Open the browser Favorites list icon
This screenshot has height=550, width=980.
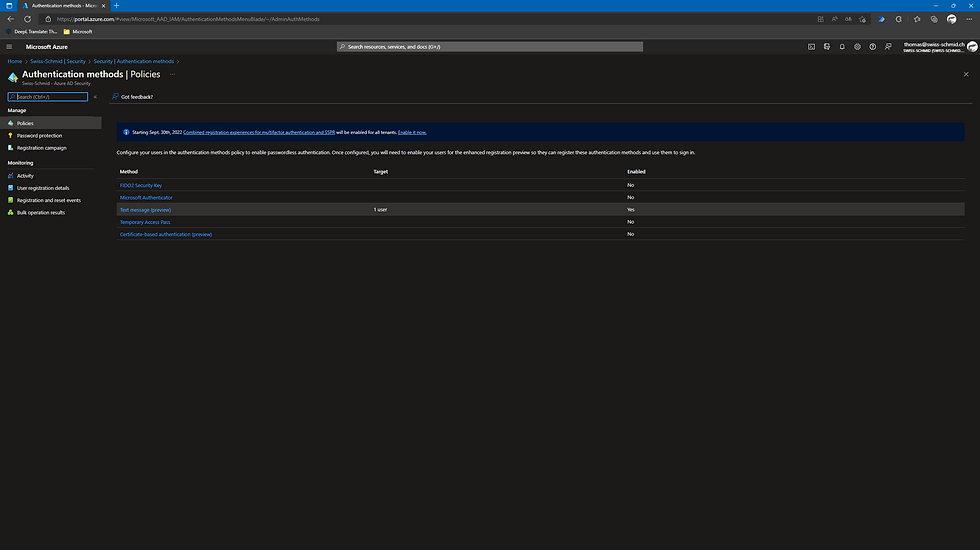click(917, 19)
